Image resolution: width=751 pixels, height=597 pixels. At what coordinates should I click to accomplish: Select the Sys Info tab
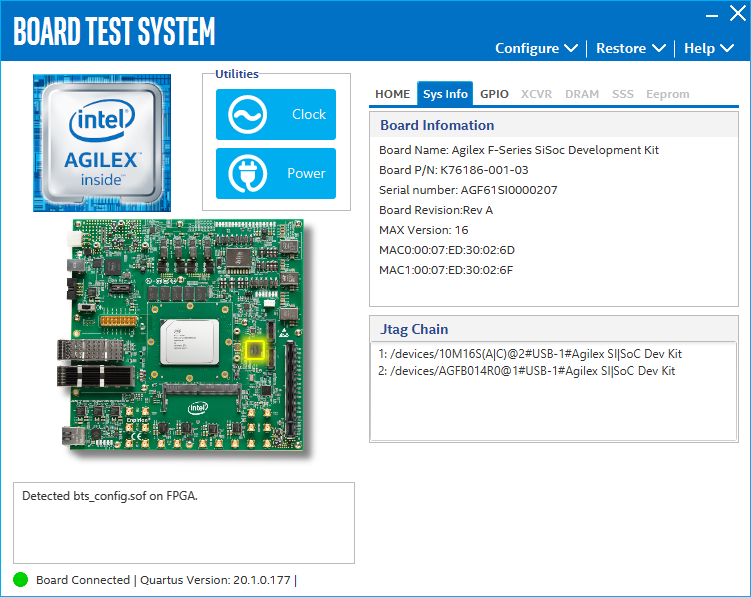tap(445, 94)
